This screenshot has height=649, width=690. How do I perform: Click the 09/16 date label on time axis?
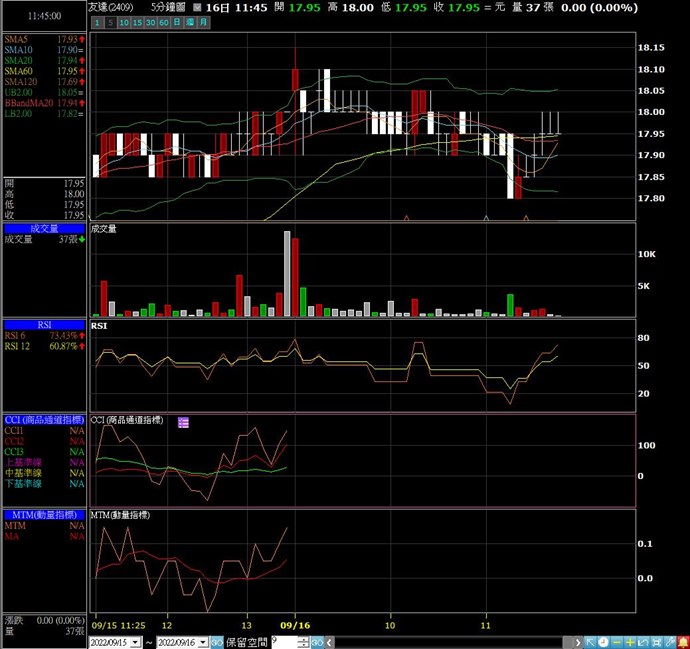tap(295, 625)
